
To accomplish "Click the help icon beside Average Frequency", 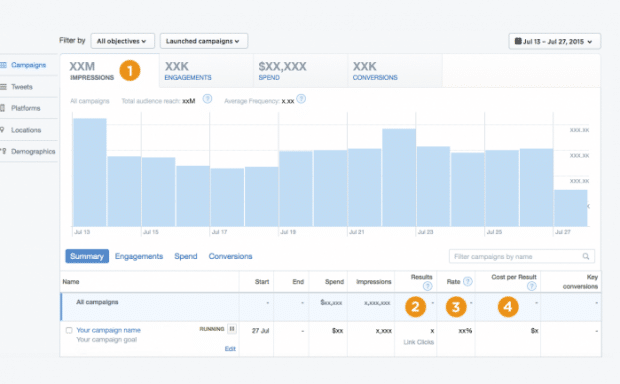I will pyautogui.click(x=301, y=99).
